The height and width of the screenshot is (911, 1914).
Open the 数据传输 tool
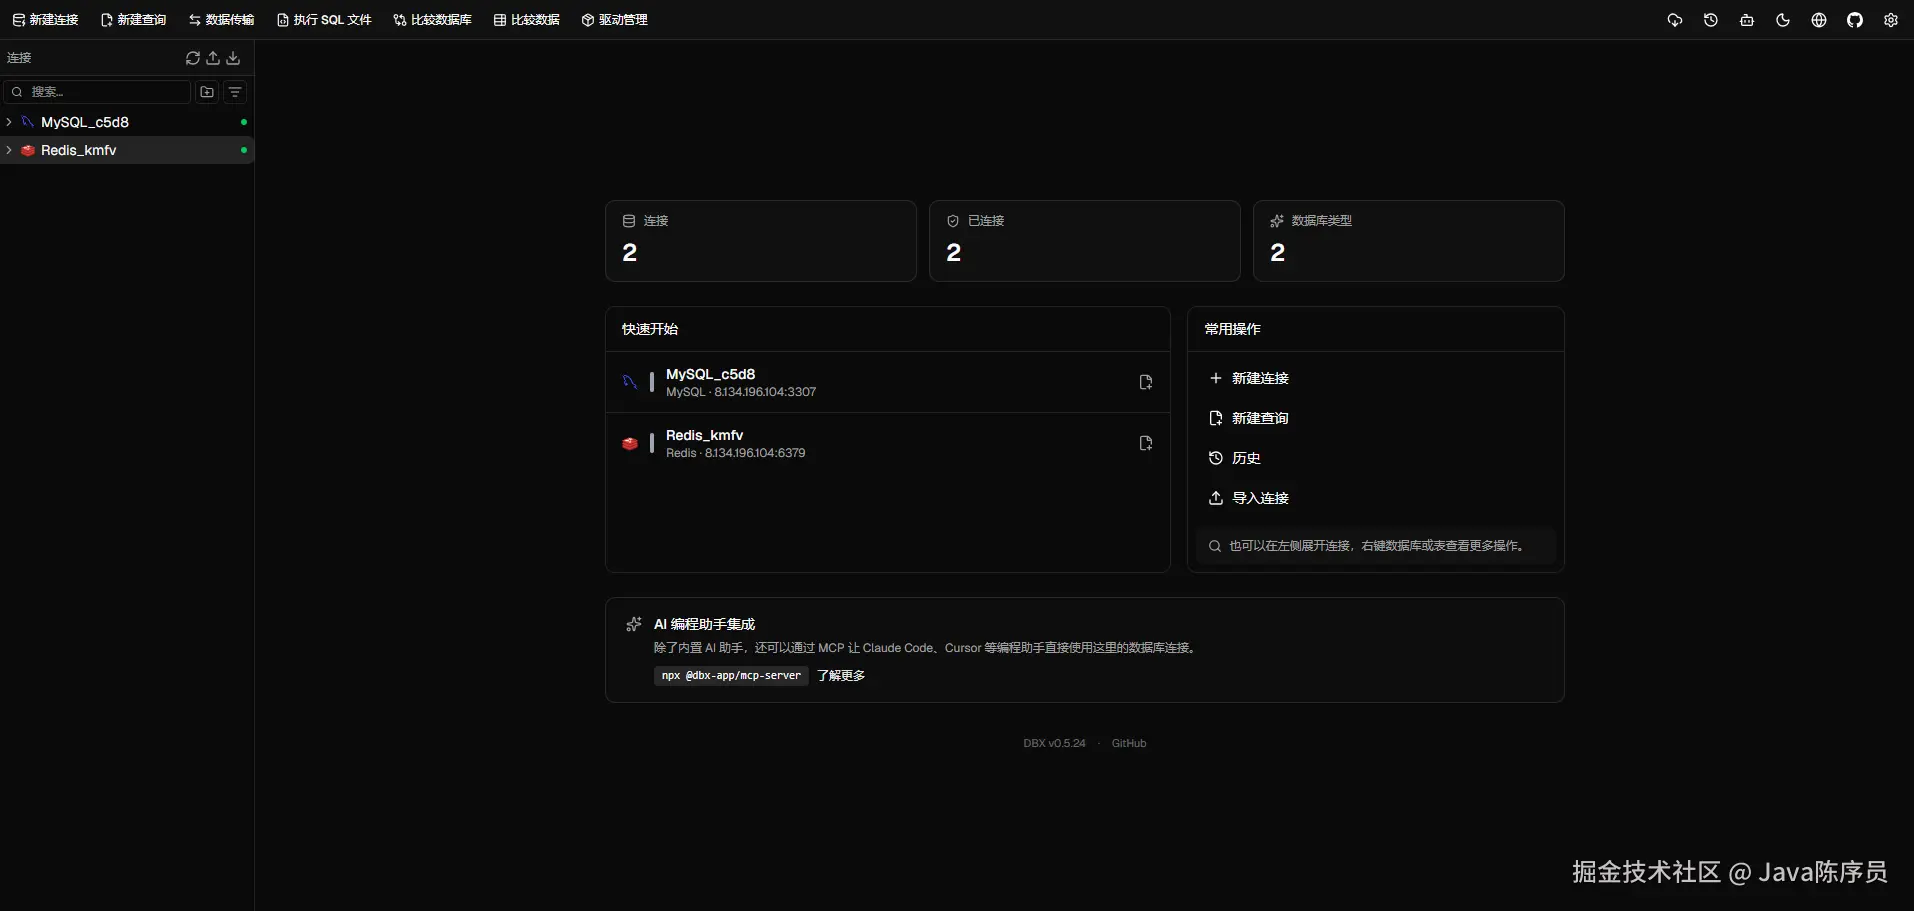click(221, 20)
